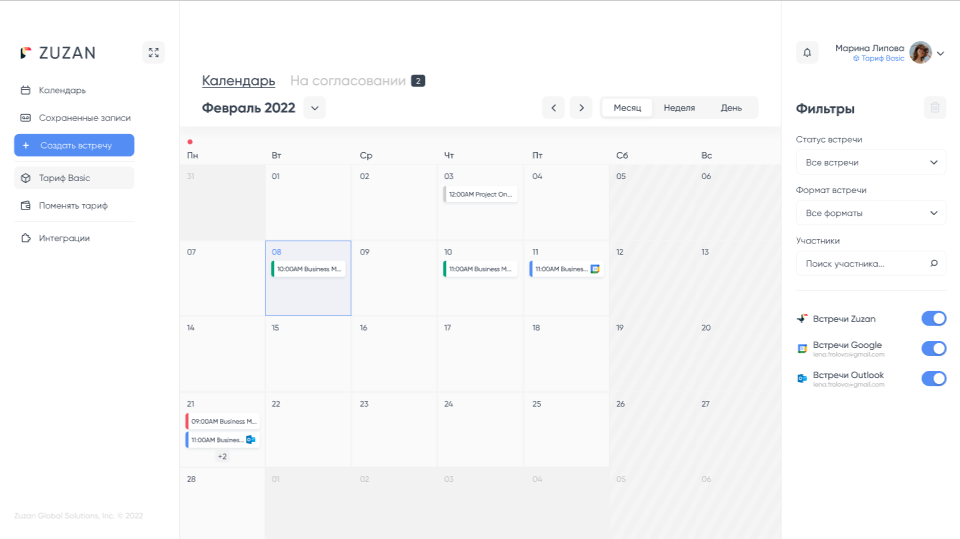
Task: Click the Создать встречу button
Action: click(74, 145)
